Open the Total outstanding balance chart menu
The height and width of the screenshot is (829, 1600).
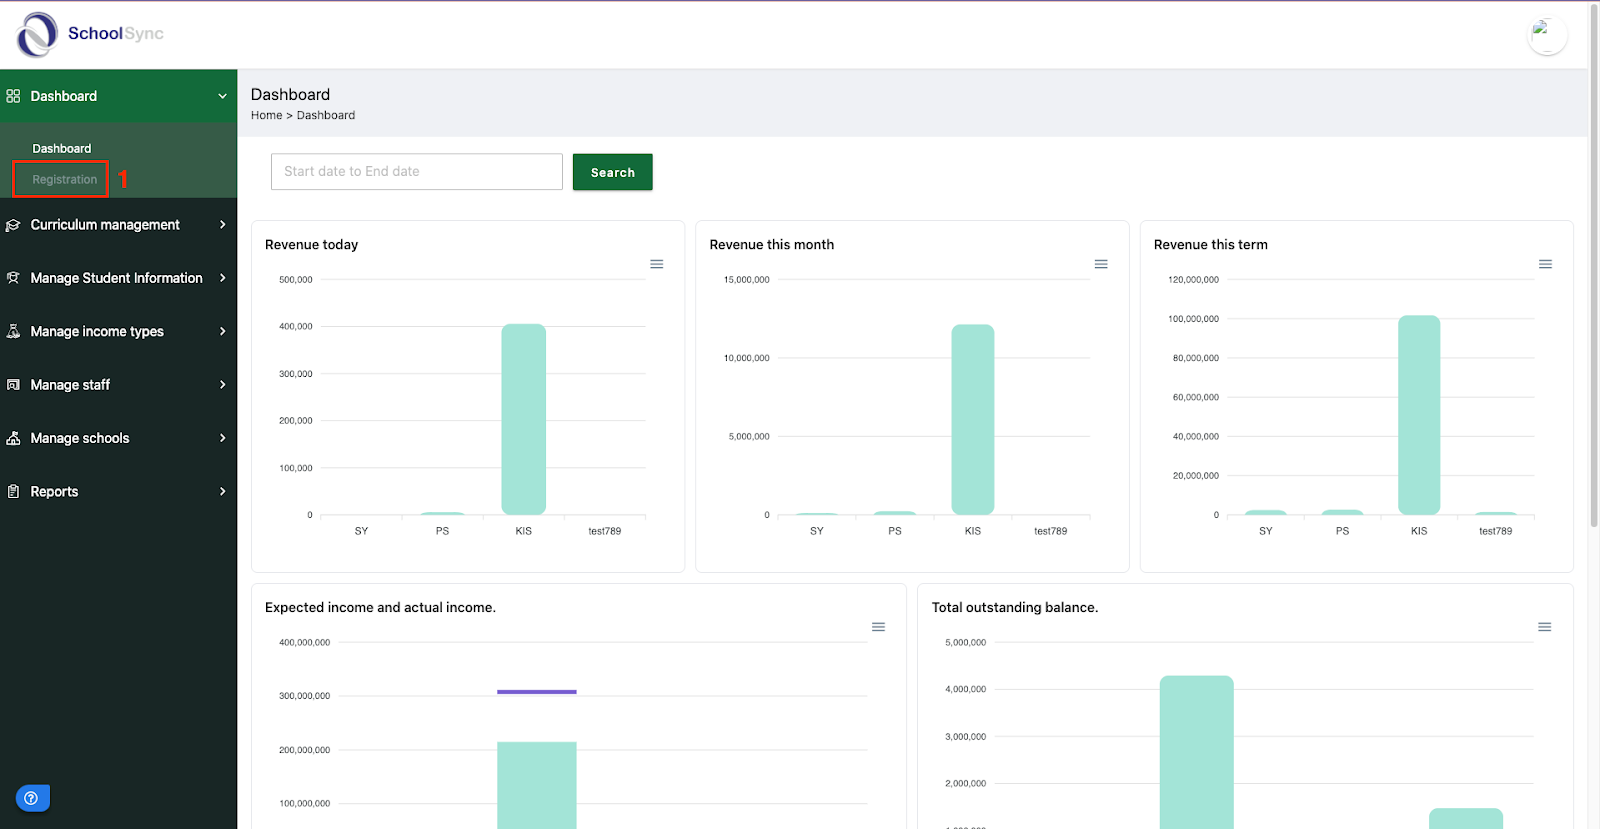(1544, 627)
